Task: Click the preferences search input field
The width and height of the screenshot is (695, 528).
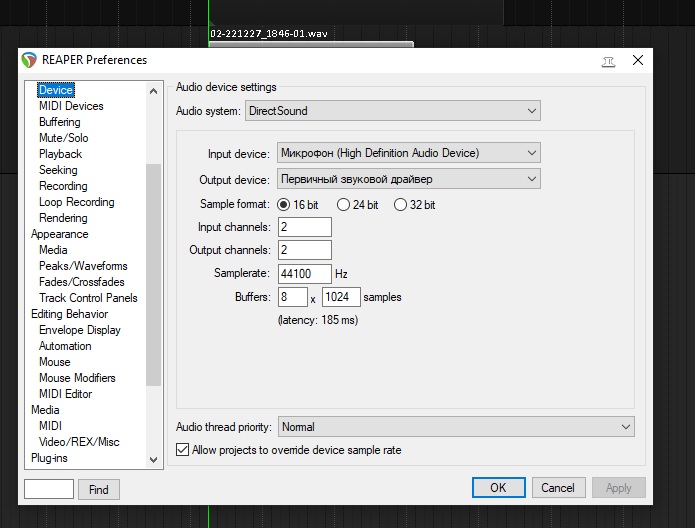Action: tap(49, 489)
